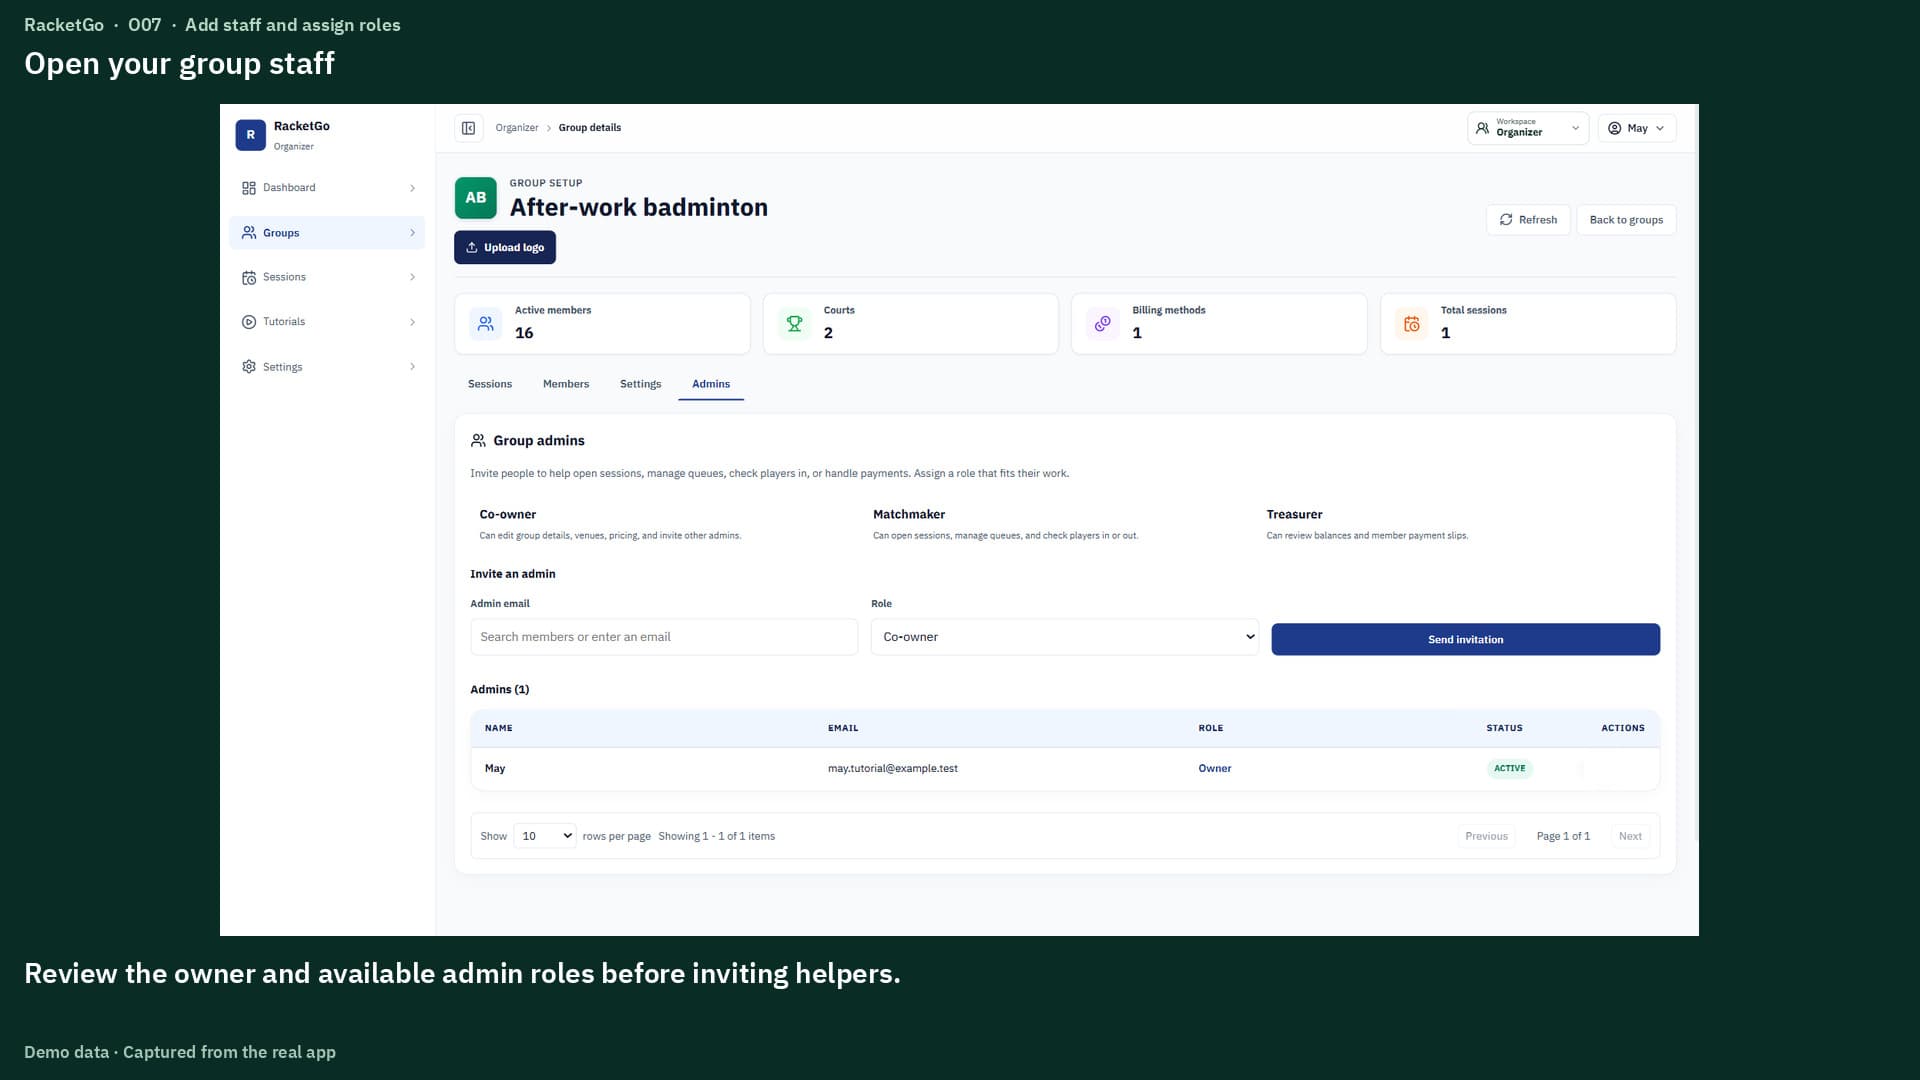
Task: Click Back to groups button
Action: [x=1626, y=220]
